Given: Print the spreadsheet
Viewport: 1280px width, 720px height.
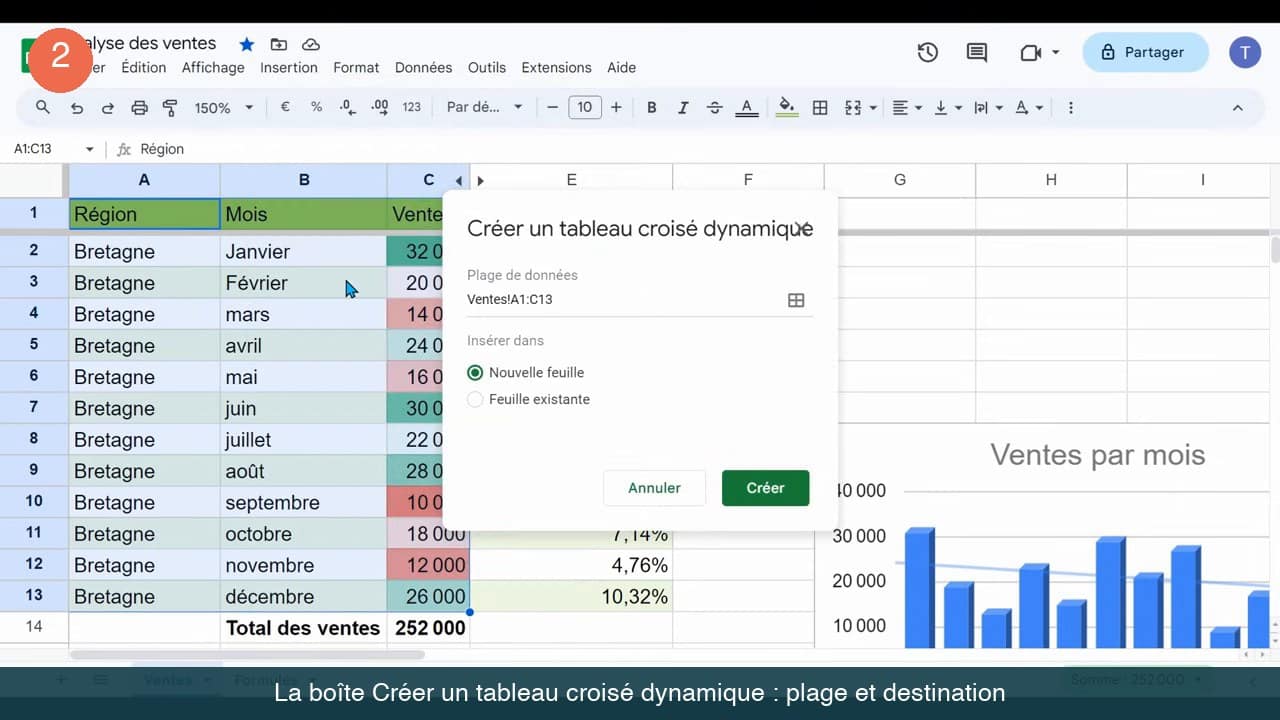Looking at the screenshot, I should [x=140, y=107].
